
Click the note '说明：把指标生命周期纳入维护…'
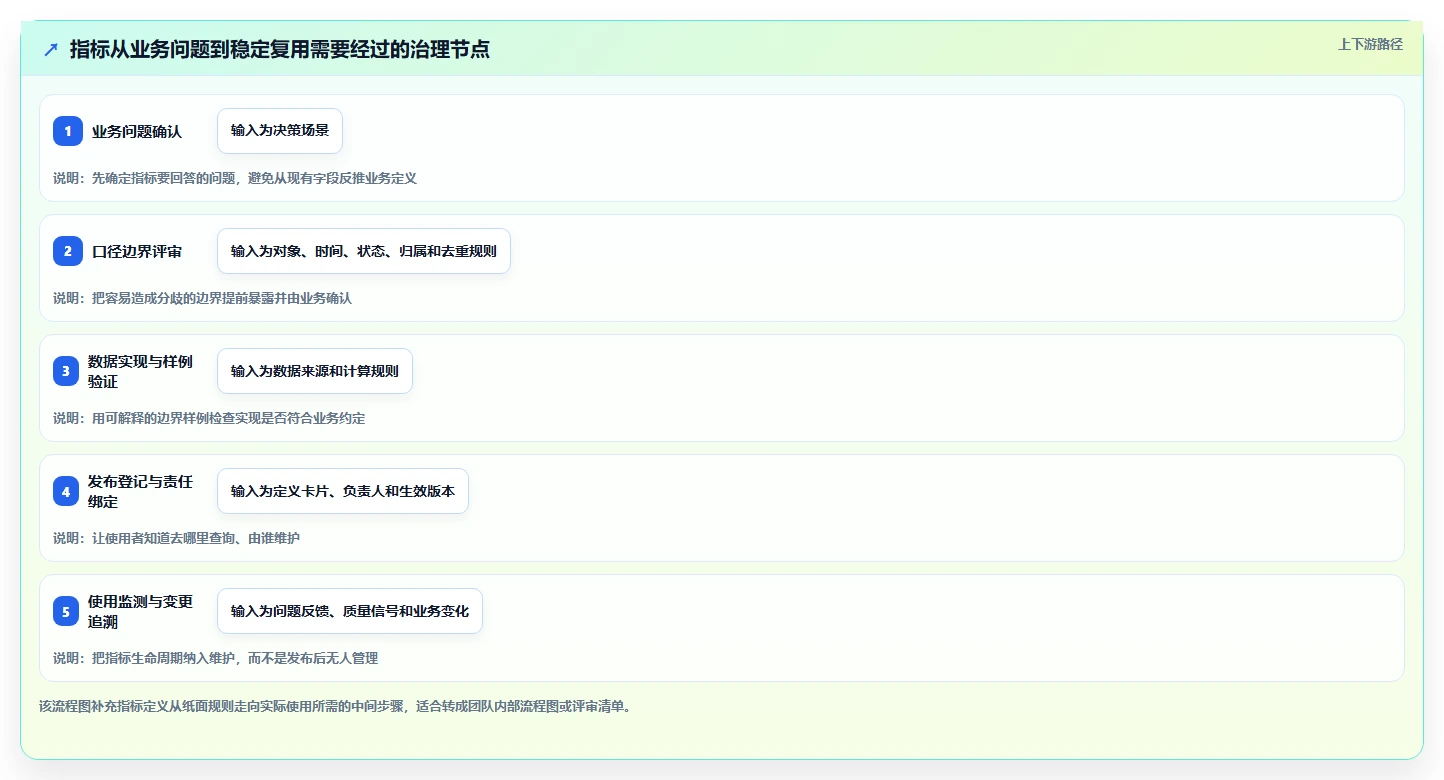(x=216, y=658)
